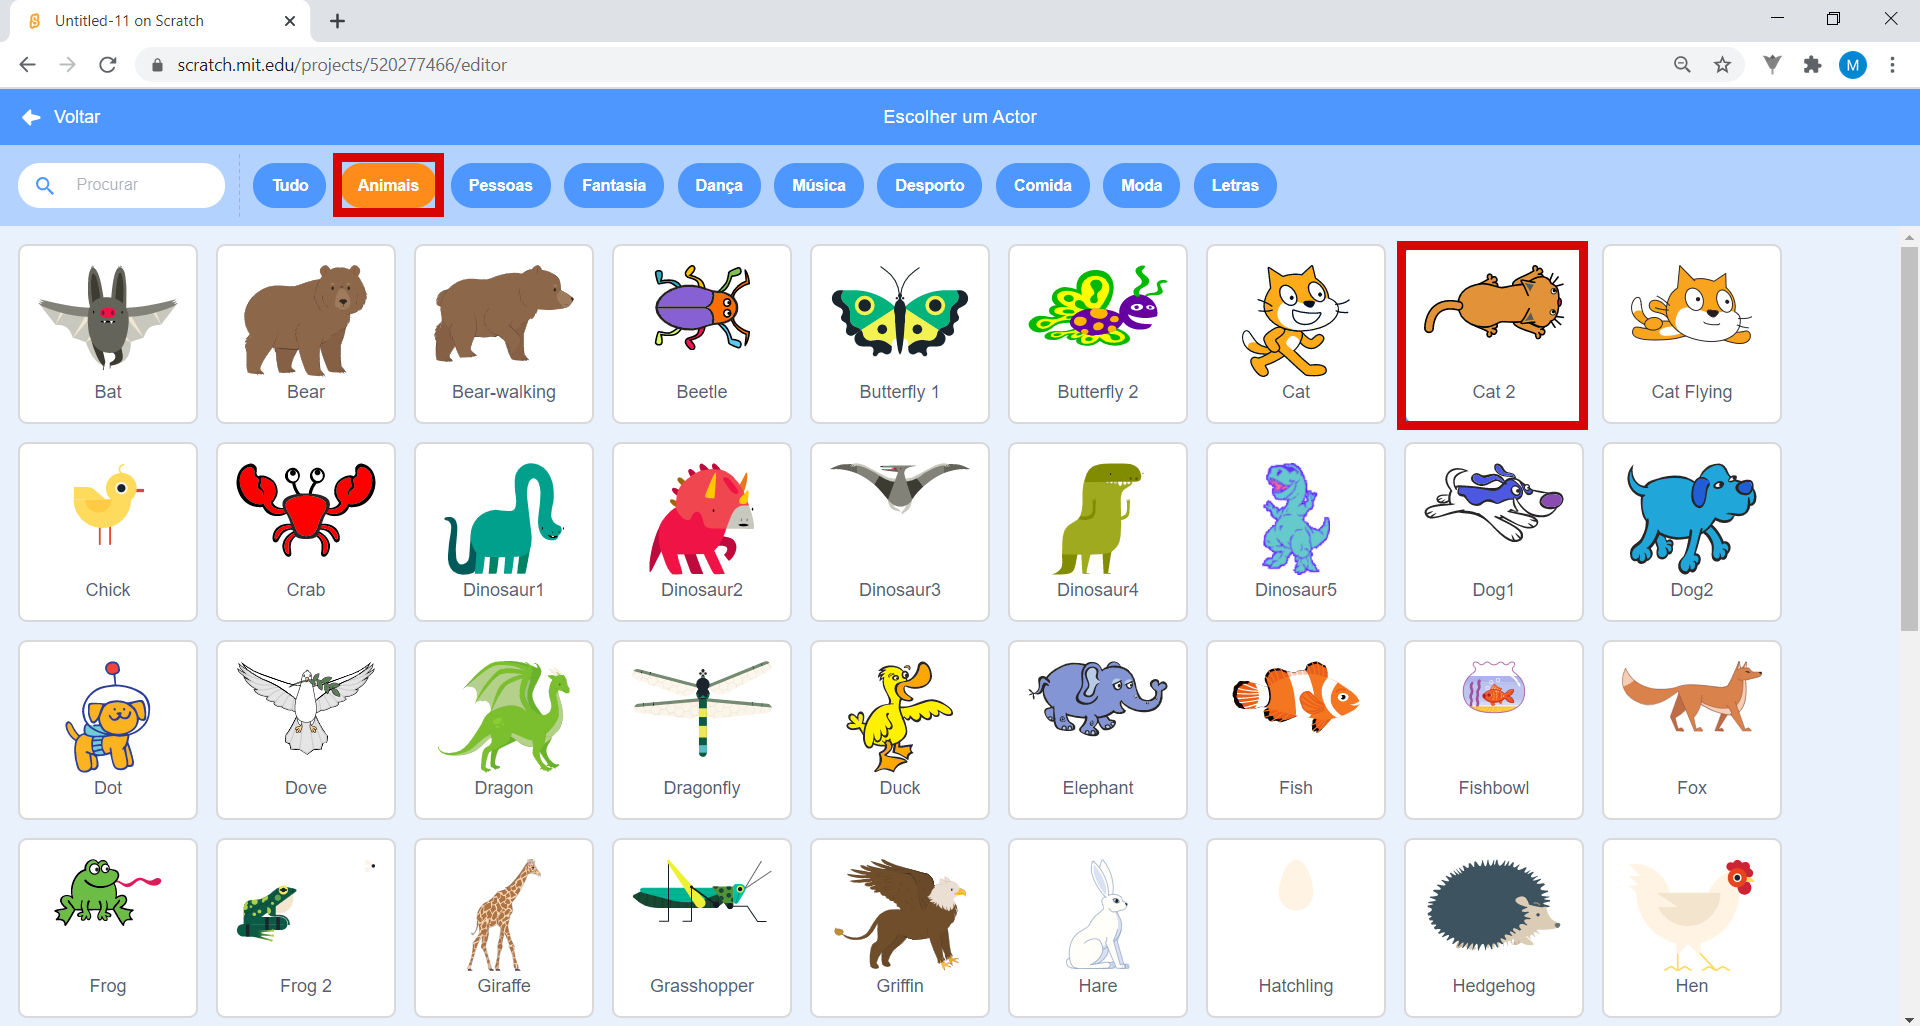Choose the Dinosaur3 sprite
This screenshot has width=1920, height=1026.
(900, 532)
